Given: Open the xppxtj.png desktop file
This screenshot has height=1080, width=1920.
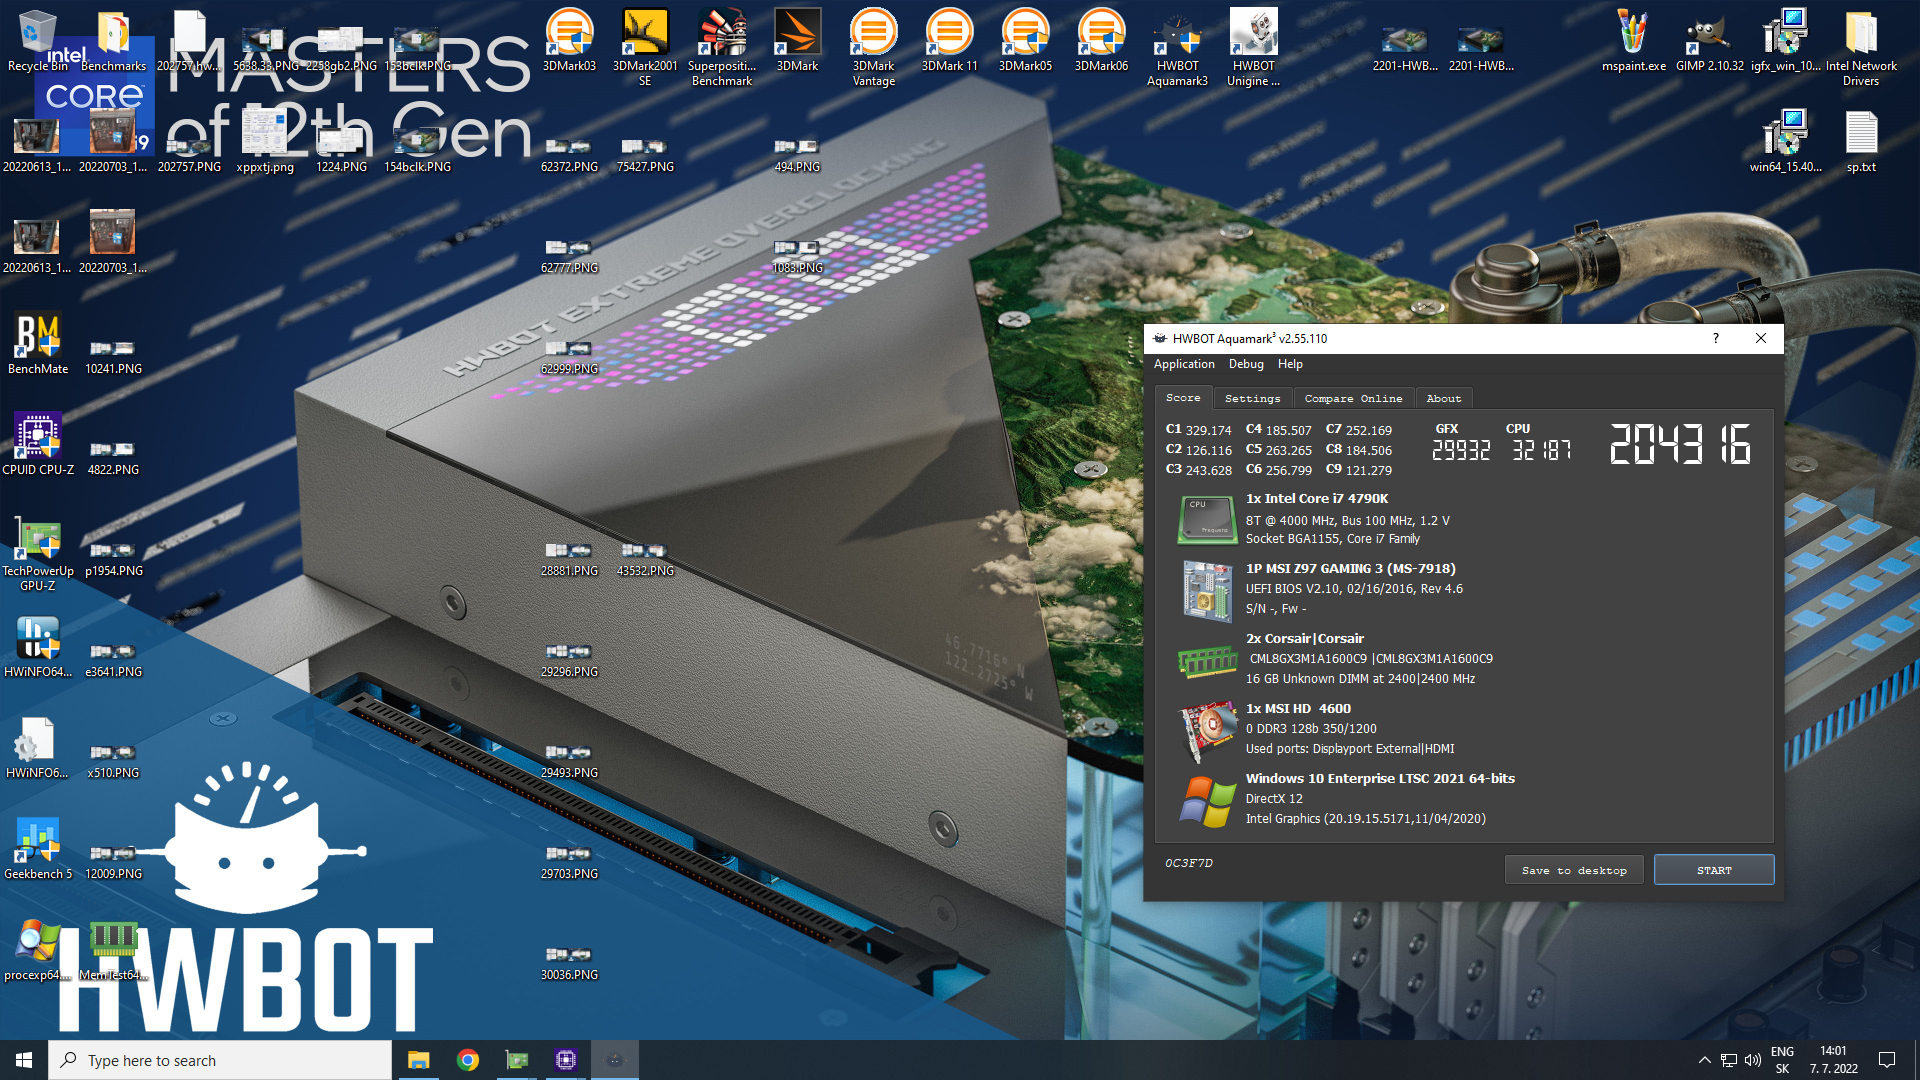Looking at the screenshot, I should (x=265, y=142).
